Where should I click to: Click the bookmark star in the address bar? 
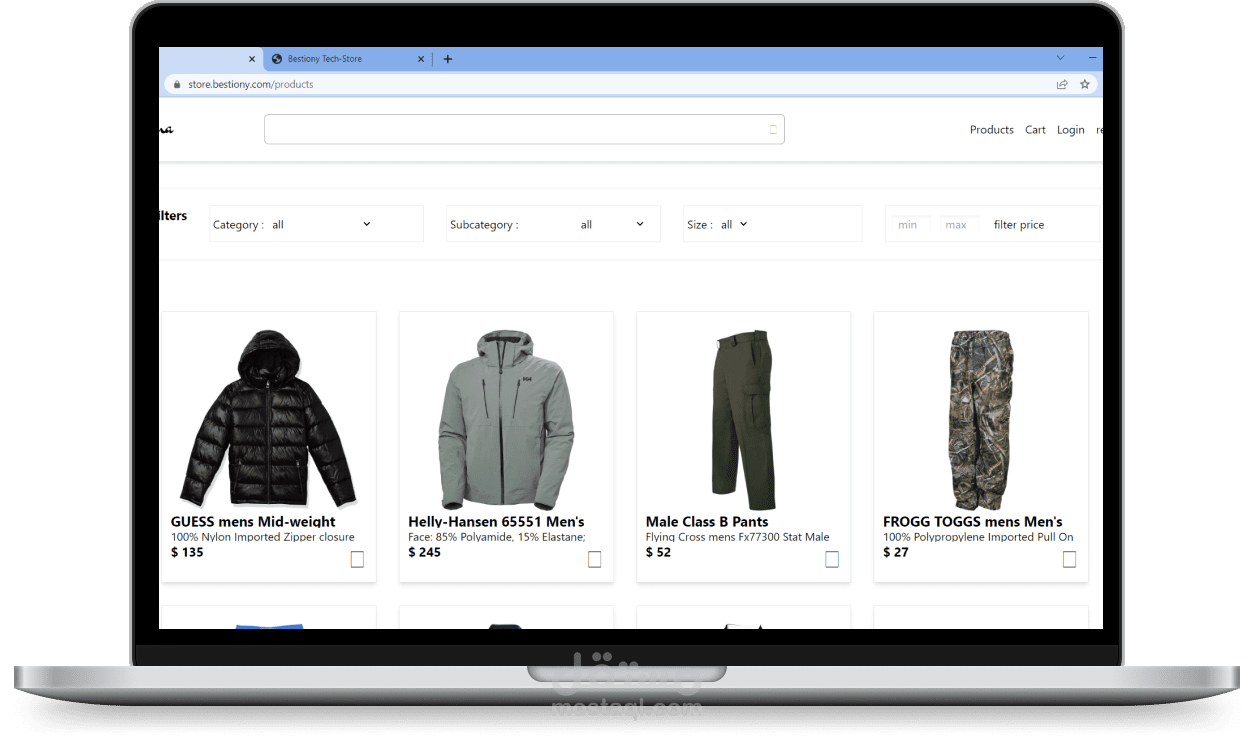tap(1085, 84)
